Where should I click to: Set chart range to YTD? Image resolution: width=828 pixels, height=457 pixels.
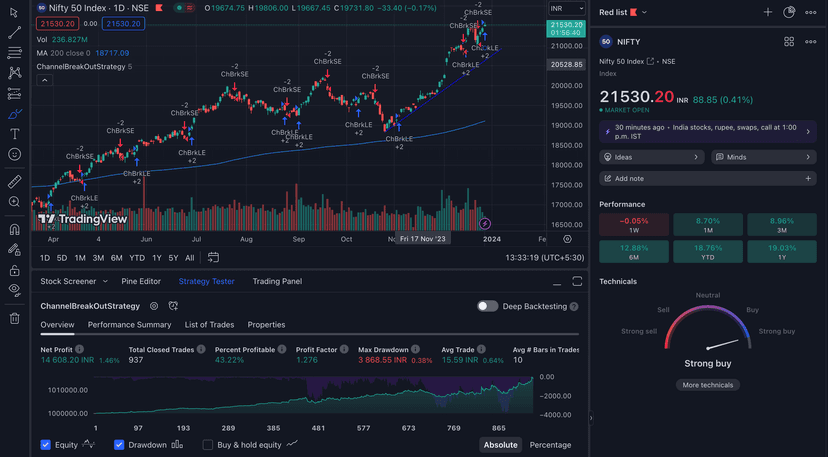pyautogui.click(x=137, y=258)
